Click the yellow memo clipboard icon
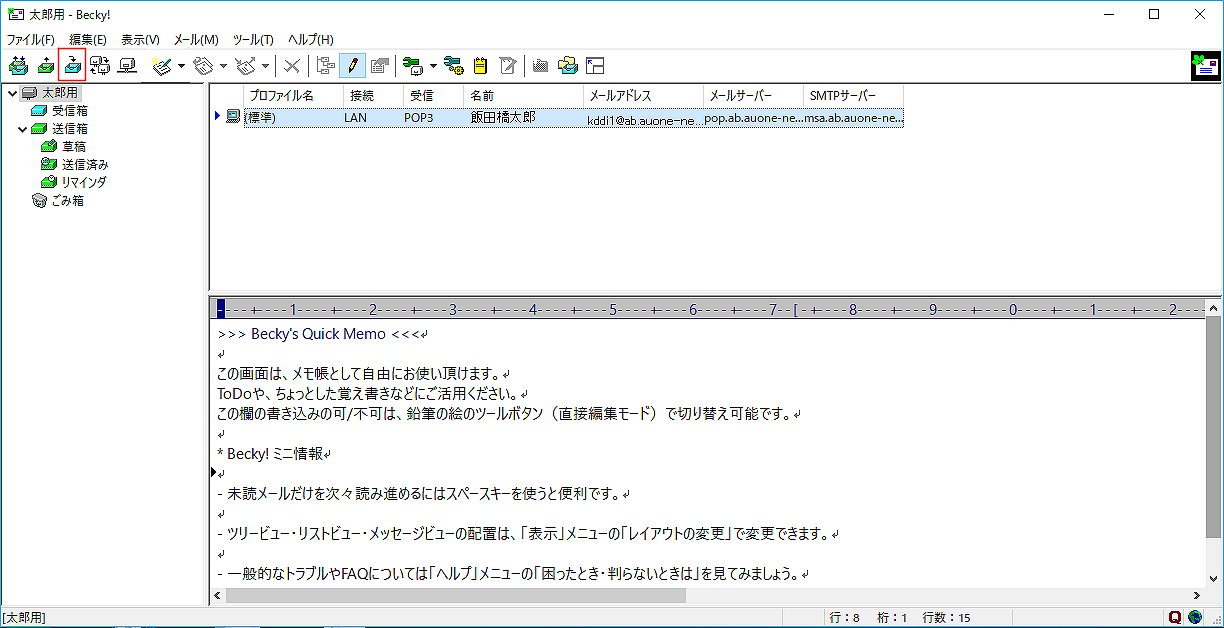1224x628 pixels. pos(481,66)
